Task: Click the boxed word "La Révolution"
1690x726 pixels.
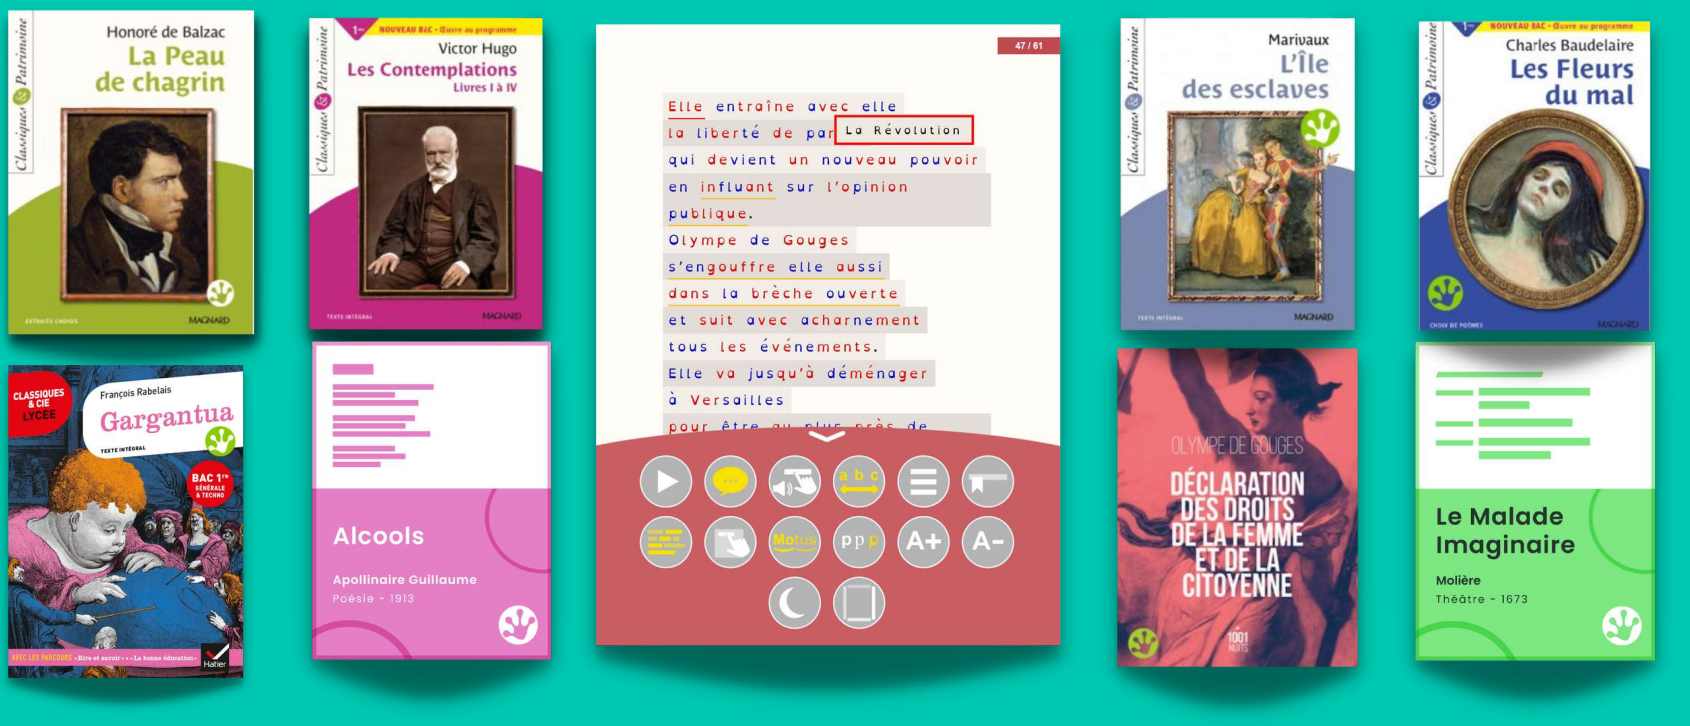Action: click(903, 130)
